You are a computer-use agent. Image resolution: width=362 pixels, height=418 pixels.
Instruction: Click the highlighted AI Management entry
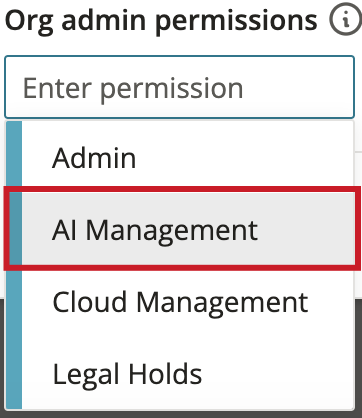pyautogui.click(x=182, y=229)
